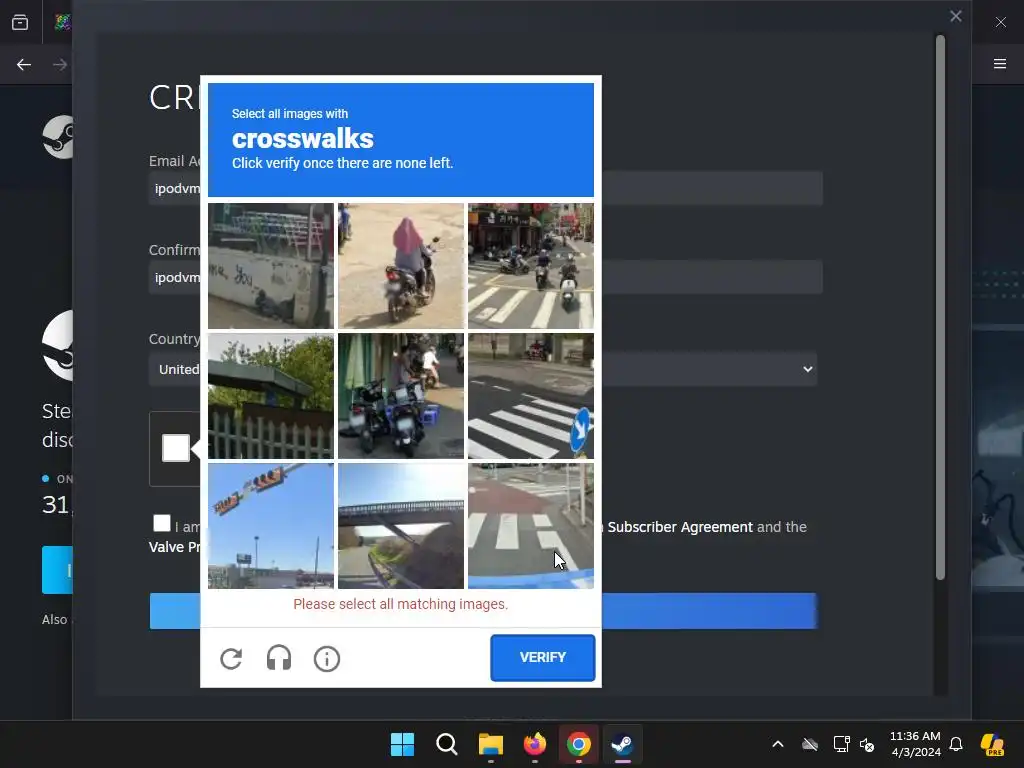Tick the age agreement checkbox
The width and height of the screenshot is (1024, 768).
pyautogui.click(x=162, y=523)
